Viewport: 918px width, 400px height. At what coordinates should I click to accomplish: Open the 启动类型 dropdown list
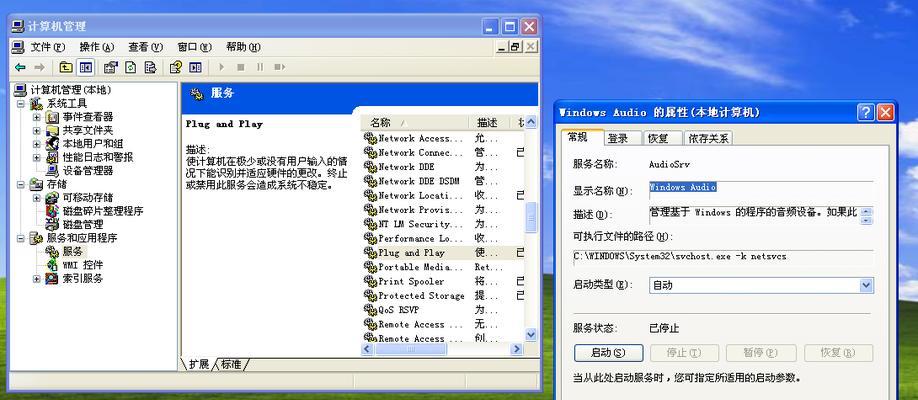point(866,285)
